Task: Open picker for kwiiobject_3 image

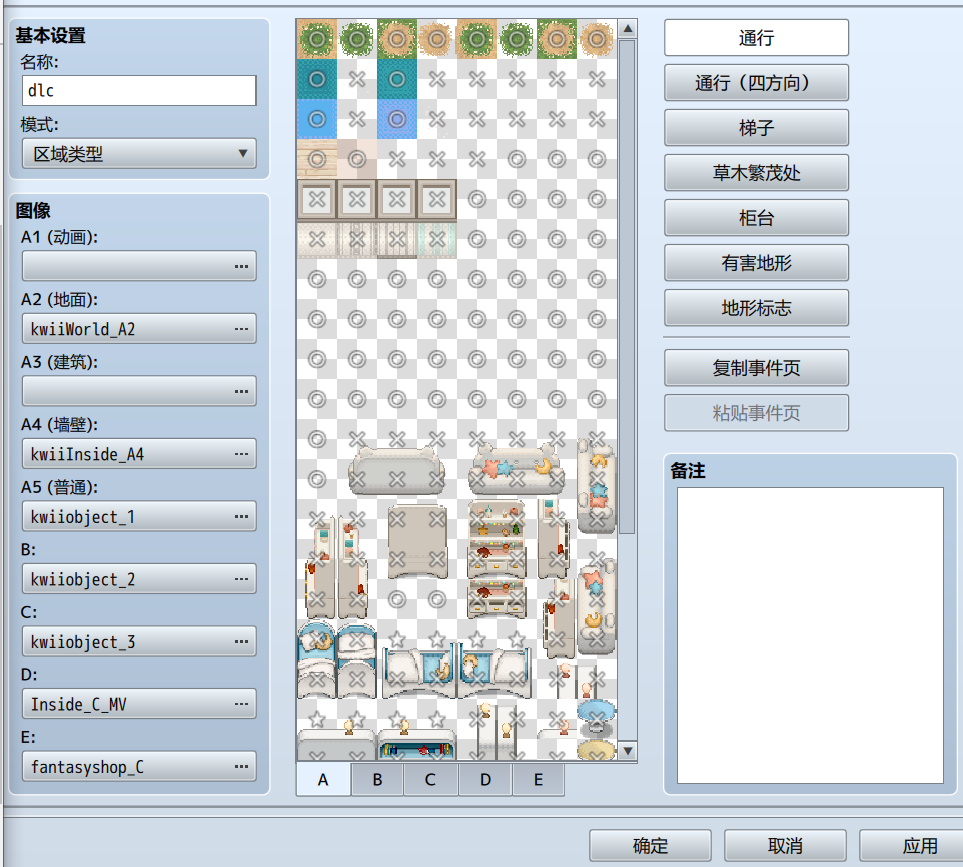Action: click(241, 642)
